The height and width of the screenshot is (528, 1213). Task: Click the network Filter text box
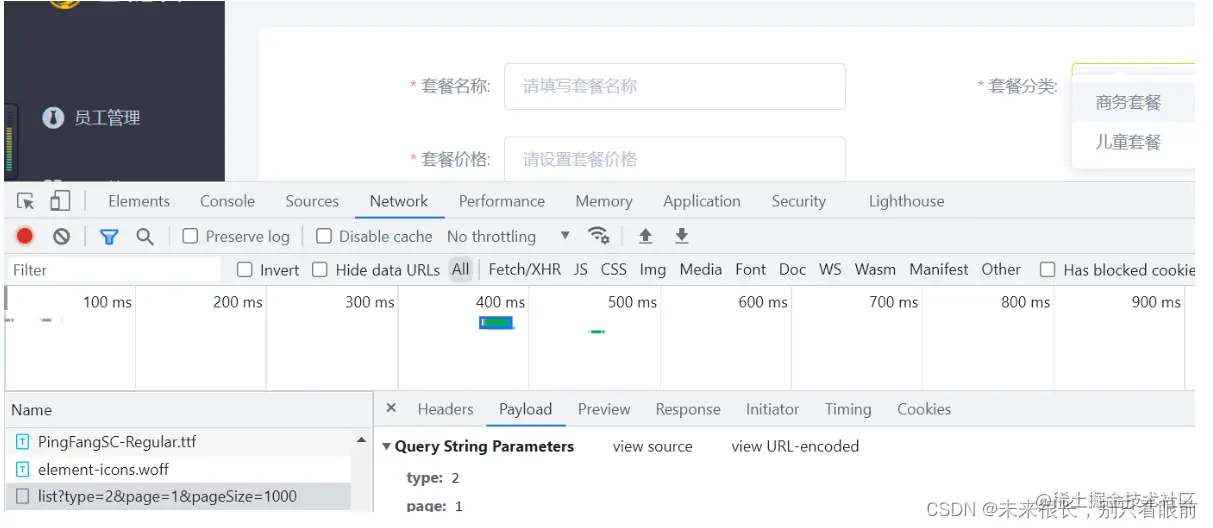point(113,270)
